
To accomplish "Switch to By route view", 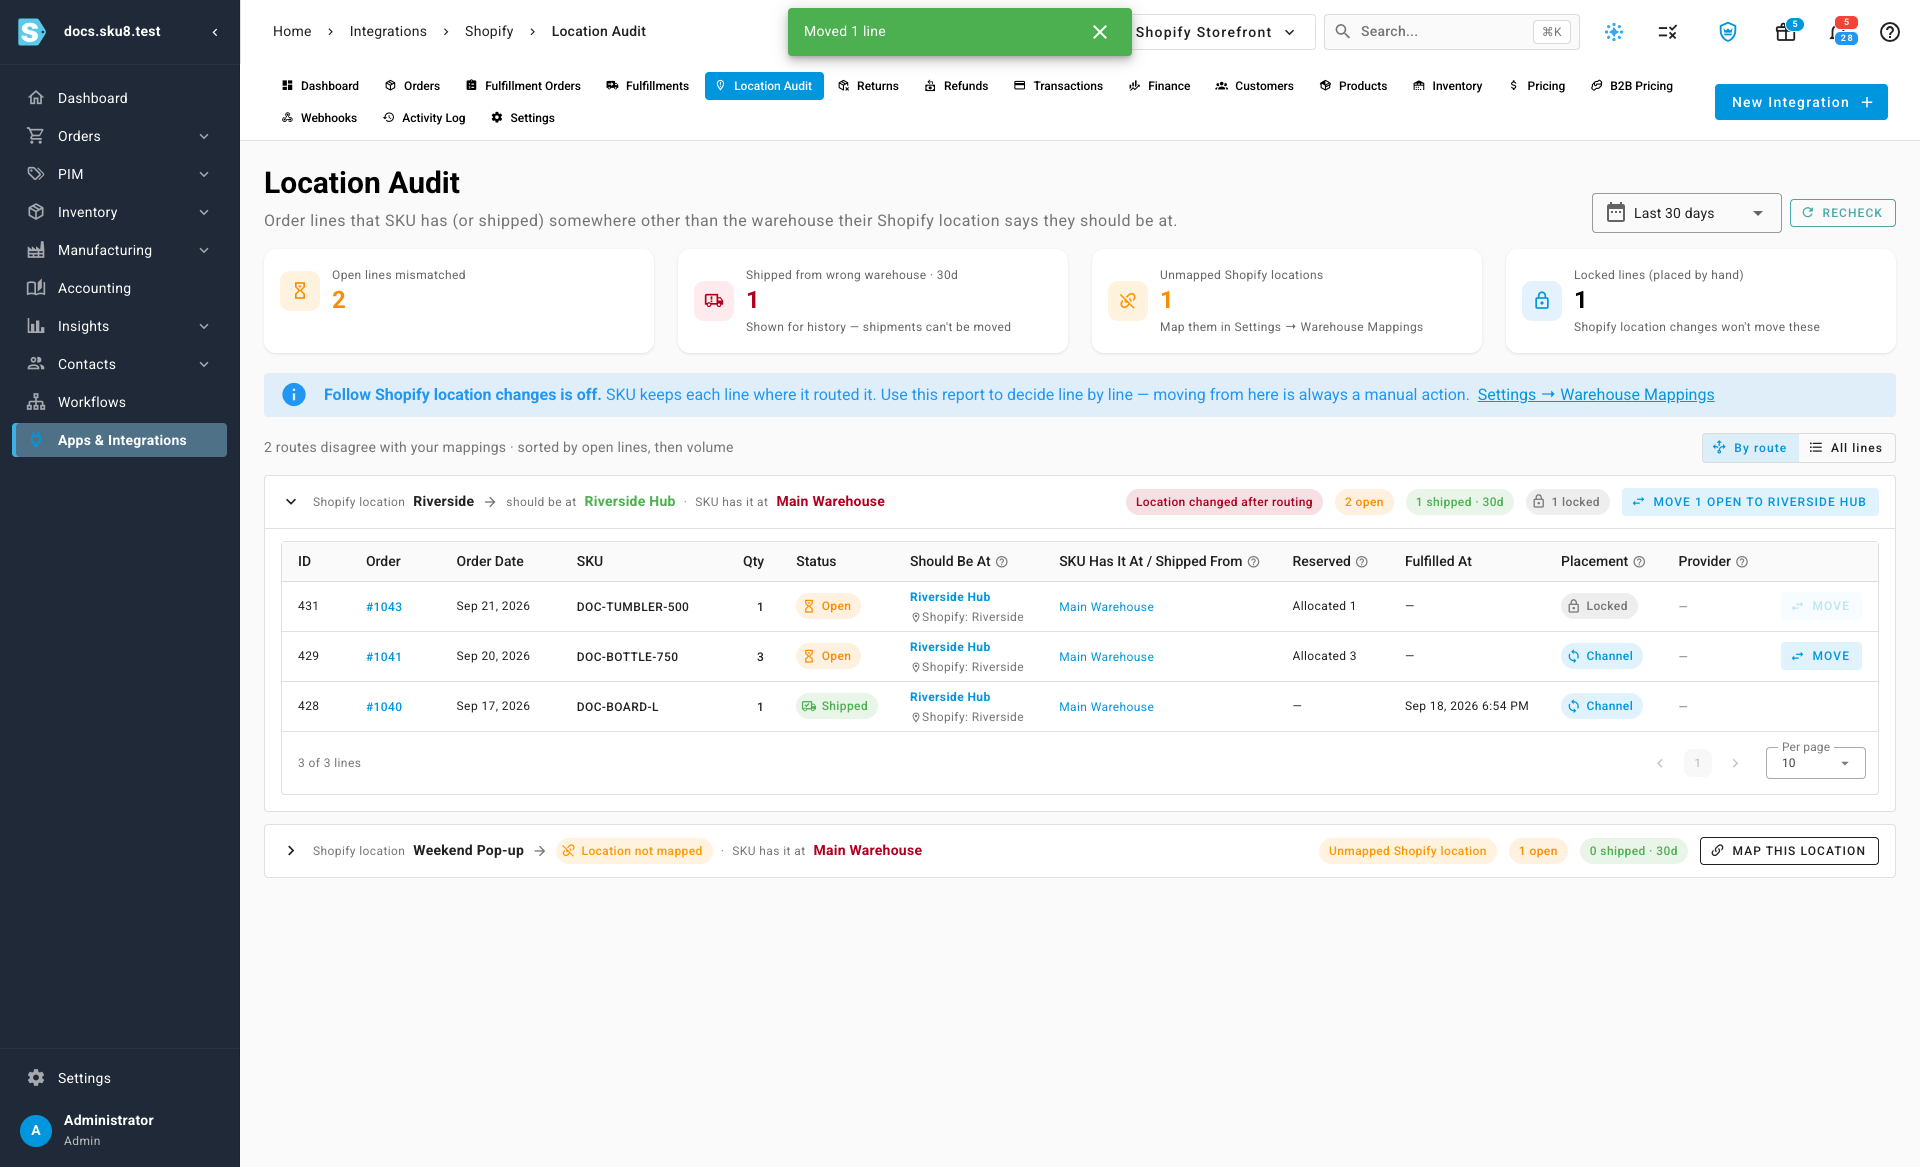I will 1750,448.
